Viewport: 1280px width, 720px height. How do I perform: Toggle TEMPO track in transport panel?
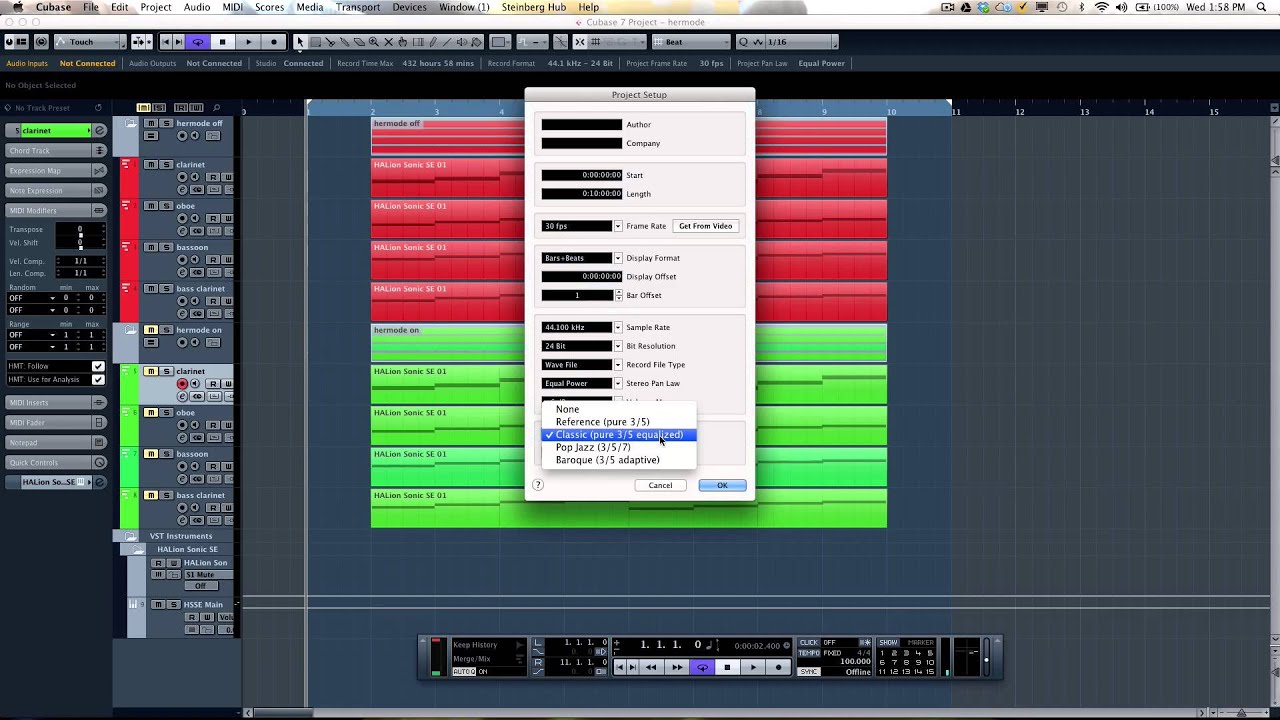(809, 653)
